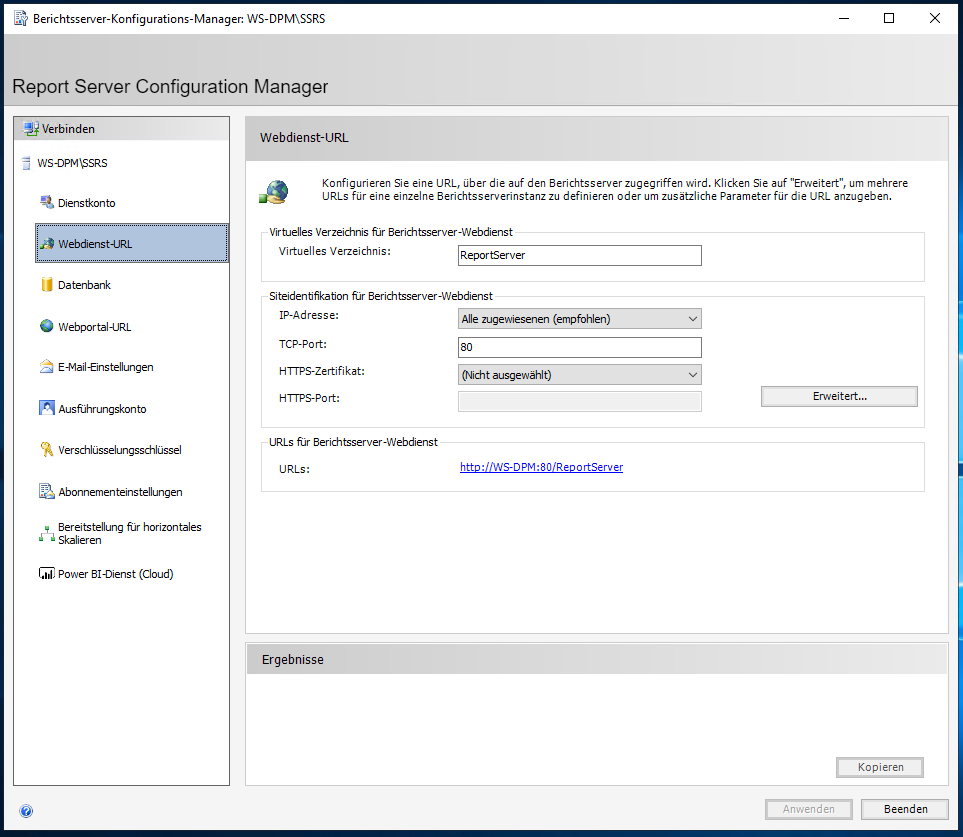Maximize the Konfigurations-Manager window

click(x=889, y=18)
